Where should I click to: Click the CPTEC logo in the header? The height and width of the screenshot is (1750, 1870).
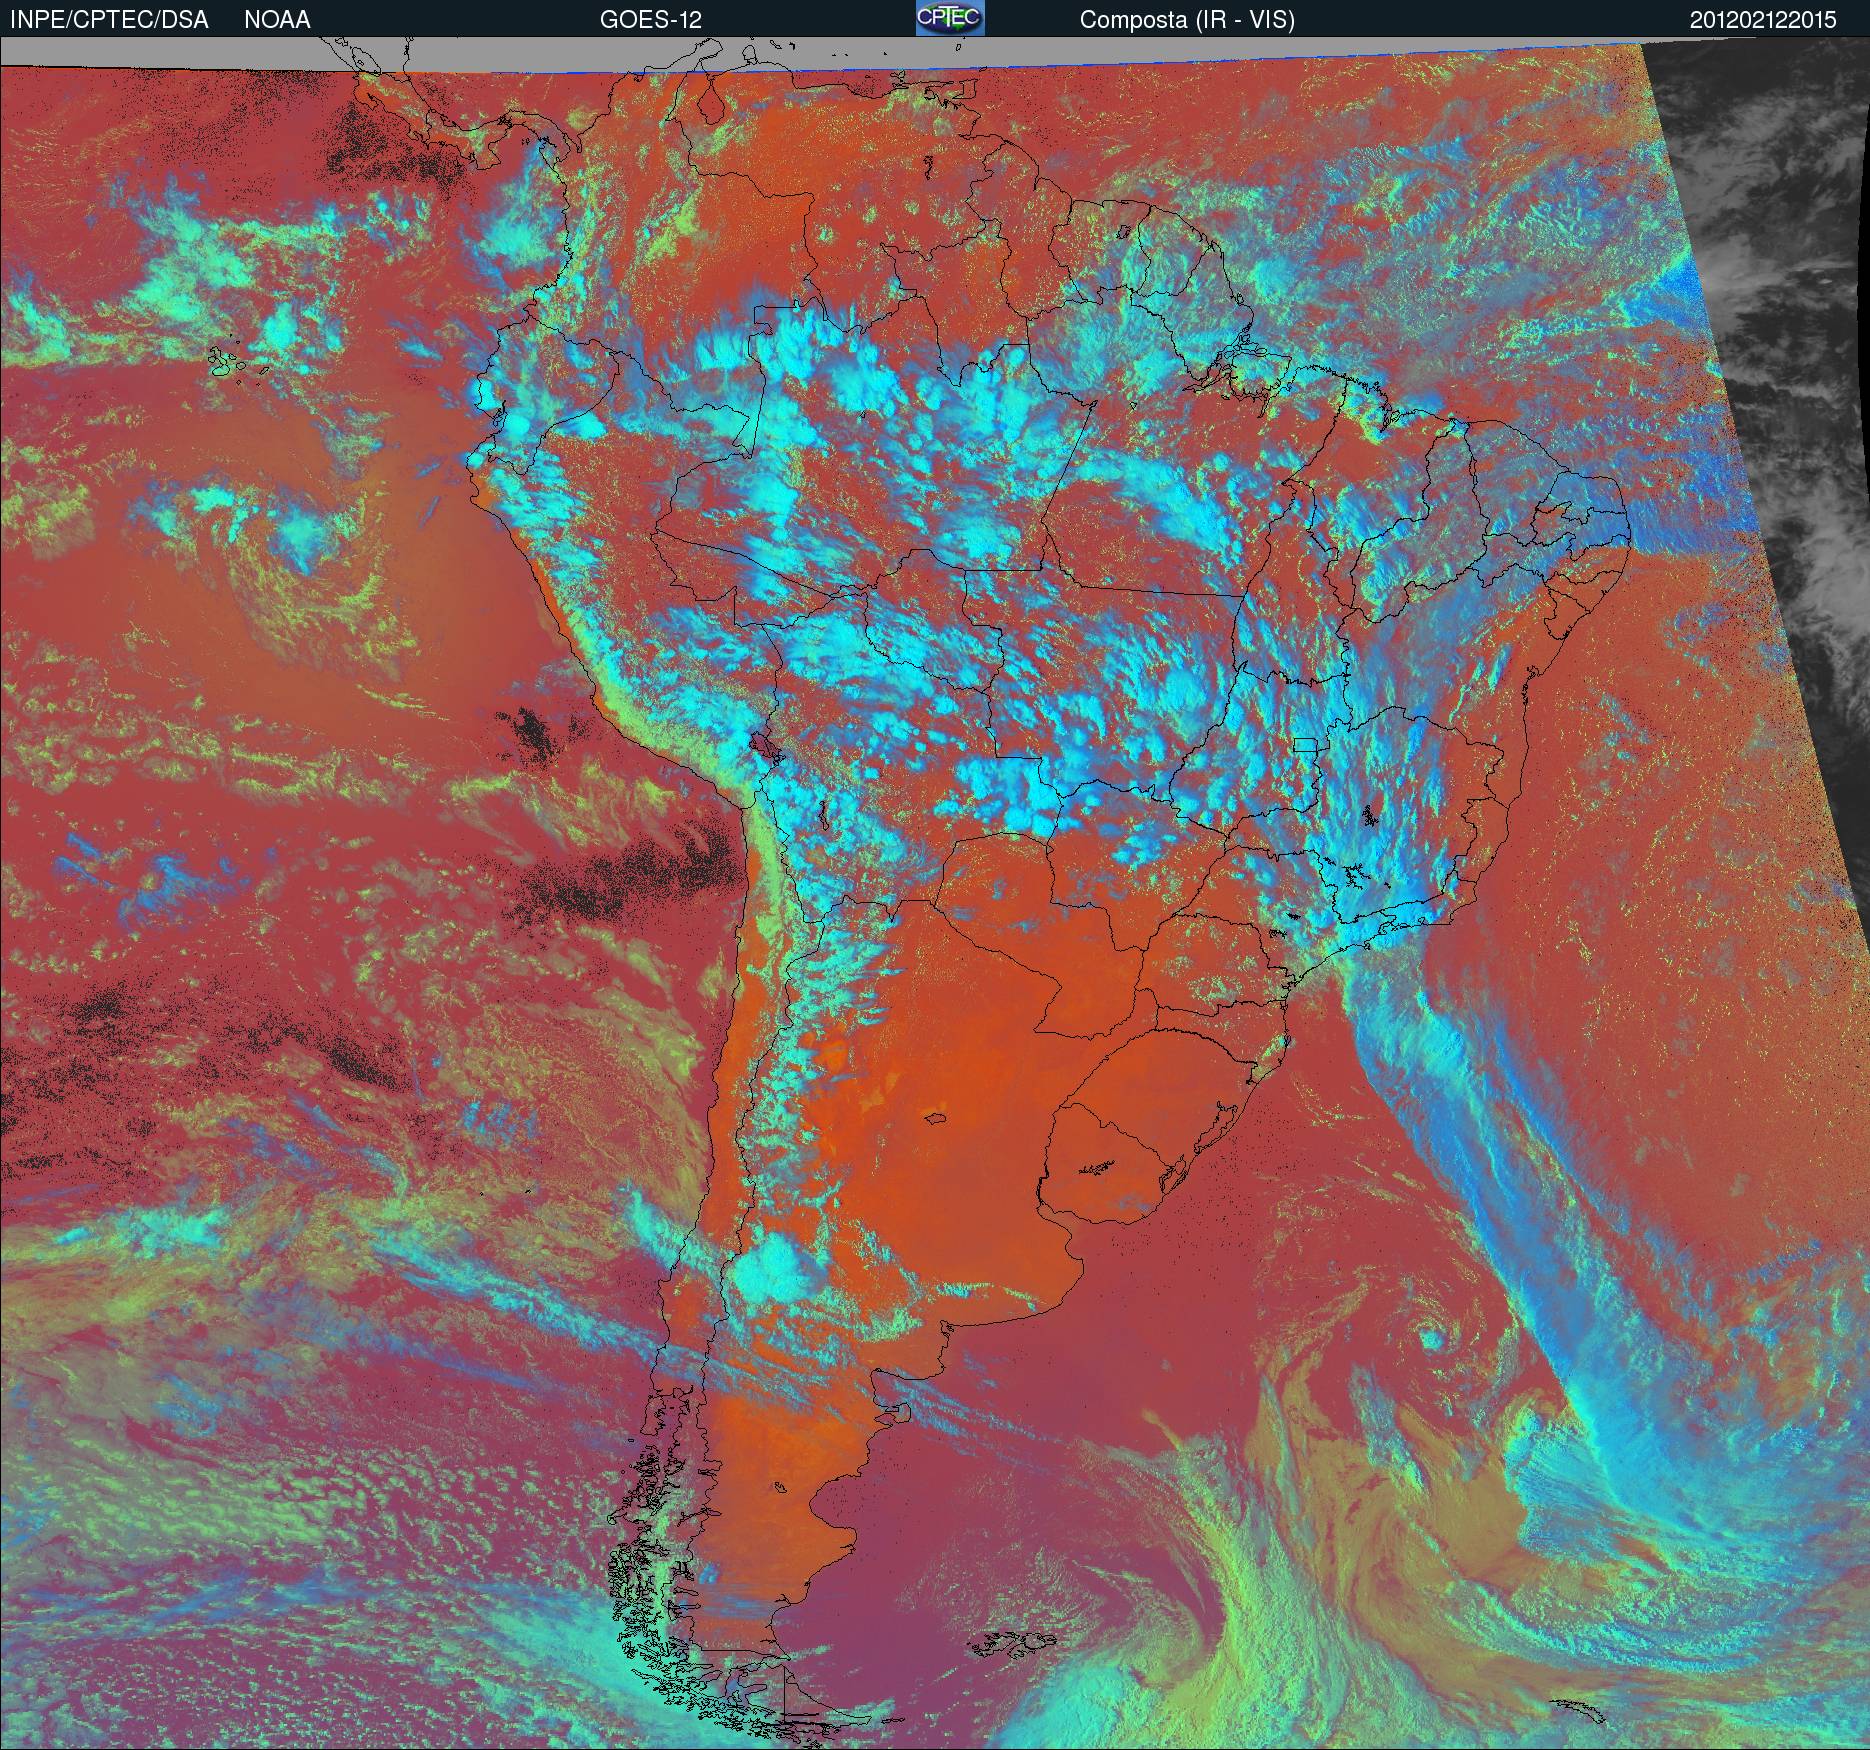coord(950,18)
